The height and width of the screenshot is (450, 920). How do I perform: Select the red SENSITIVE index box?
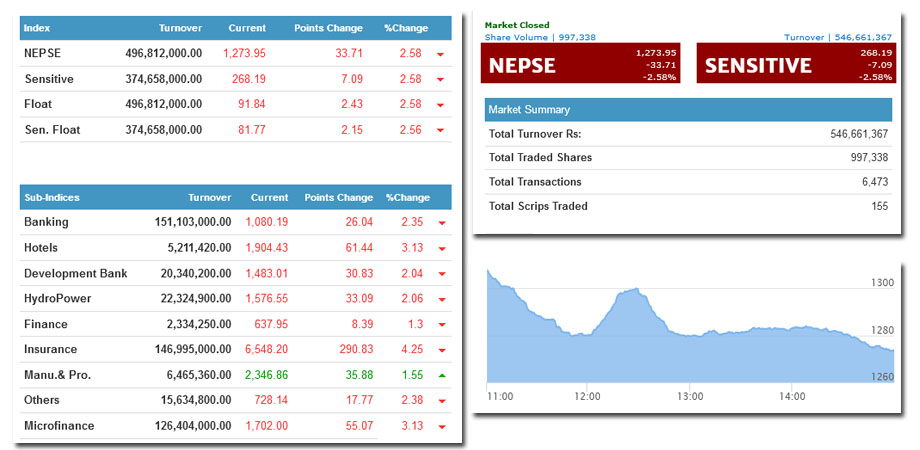tap(793, 64)
